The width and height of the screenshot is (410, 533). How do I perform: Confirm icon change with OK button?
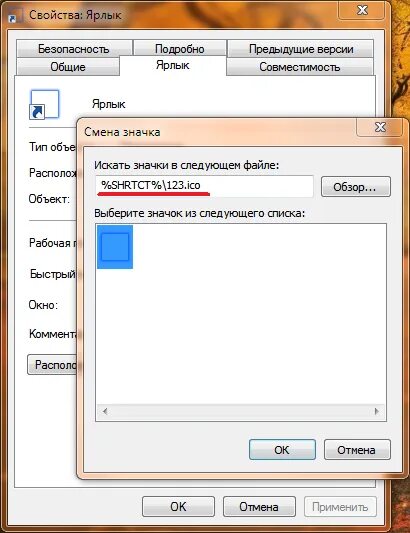(282, 450)
